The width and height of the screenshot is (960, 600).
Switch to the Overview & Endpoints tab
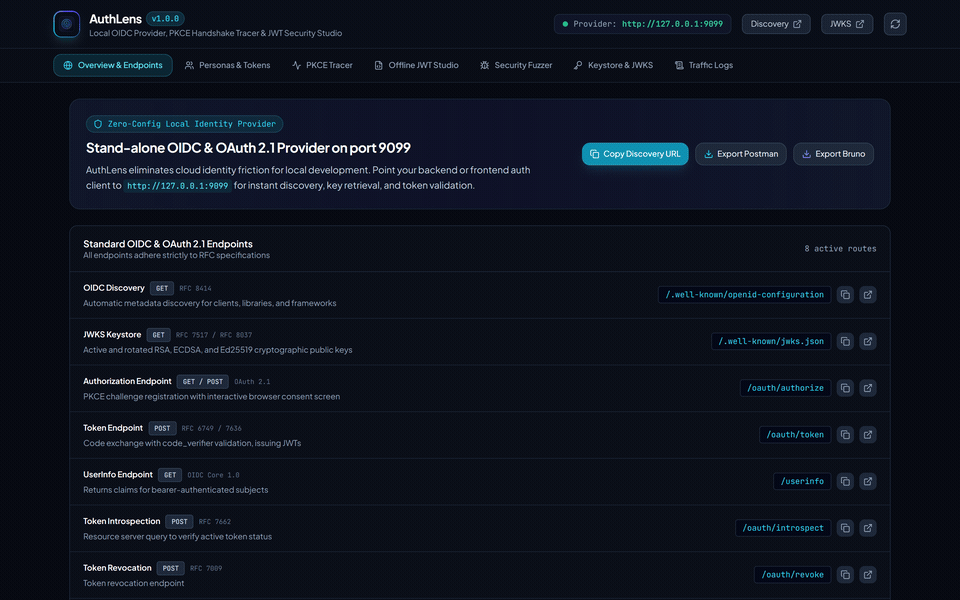tap(113, 65)
